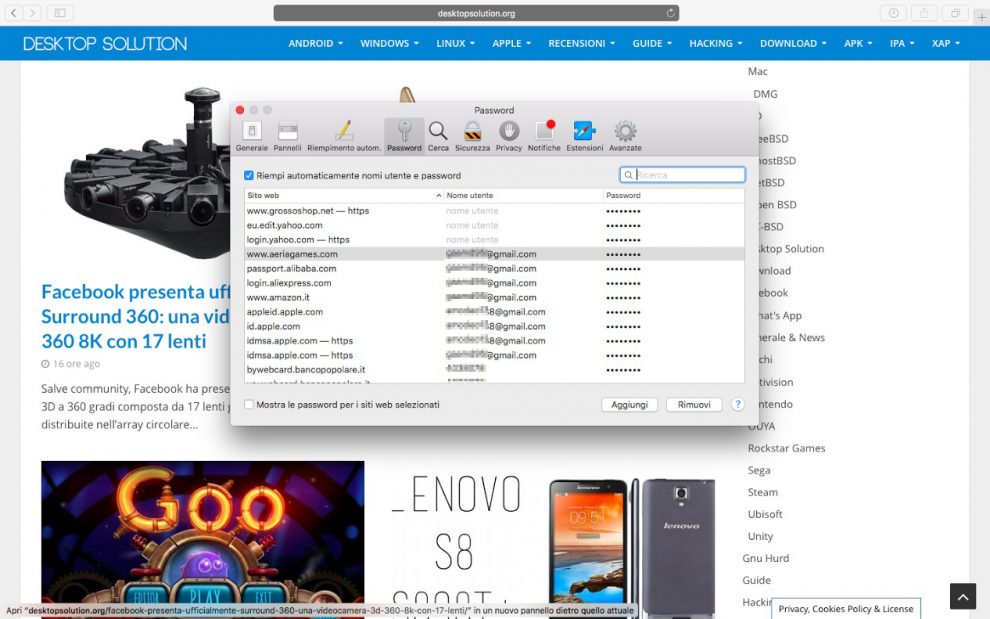Screen dimensions: 990x619
Task: Go forward with Safari forward arrow
Action: [x=32, y=13]
